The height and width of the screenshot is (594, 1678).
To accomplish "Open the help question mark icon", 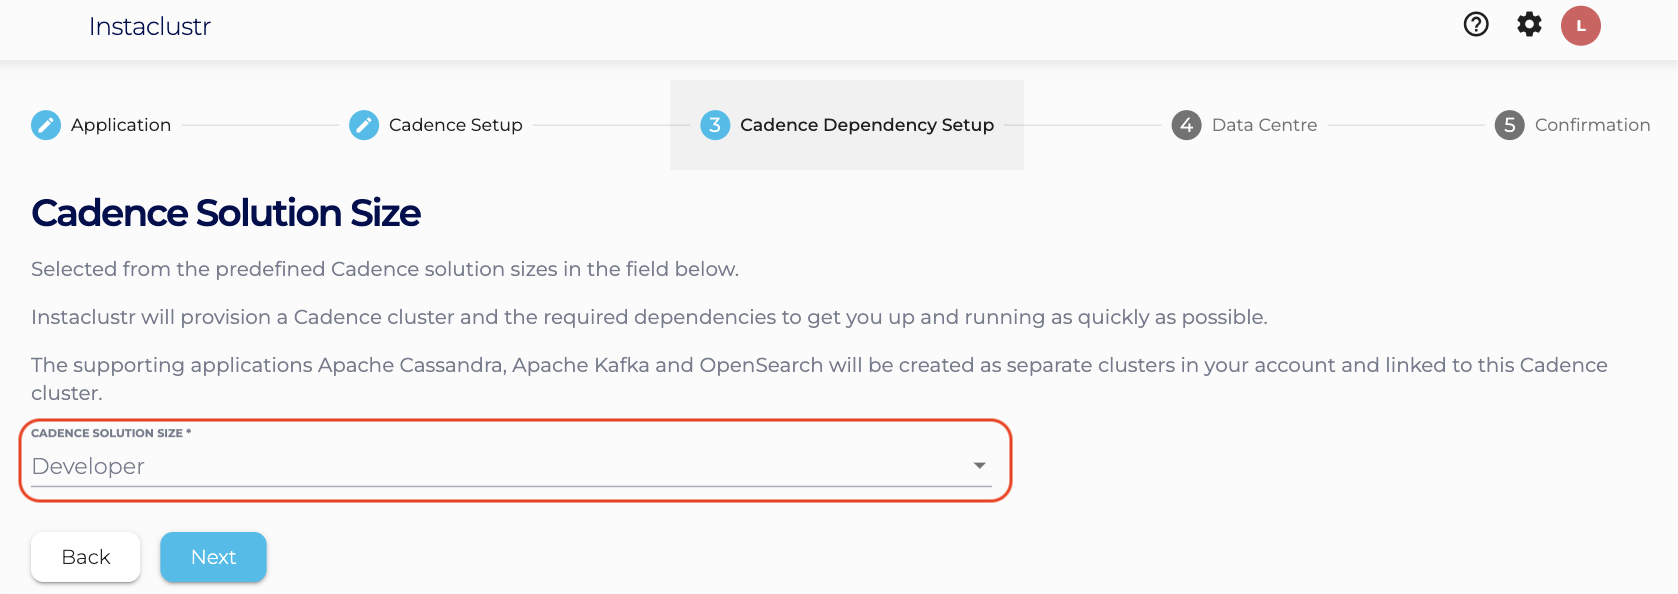I will [1476, 25].
